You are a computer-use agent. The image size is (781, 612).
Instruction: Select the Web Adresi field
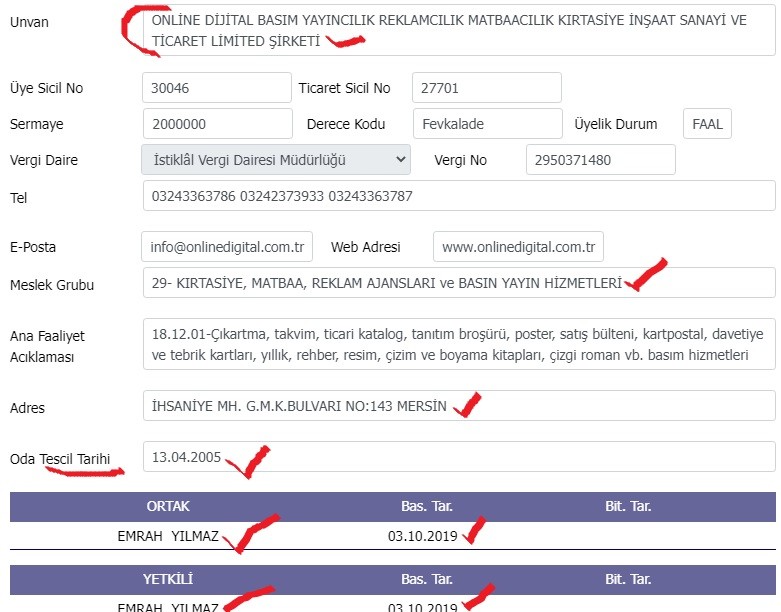[518, 246]
